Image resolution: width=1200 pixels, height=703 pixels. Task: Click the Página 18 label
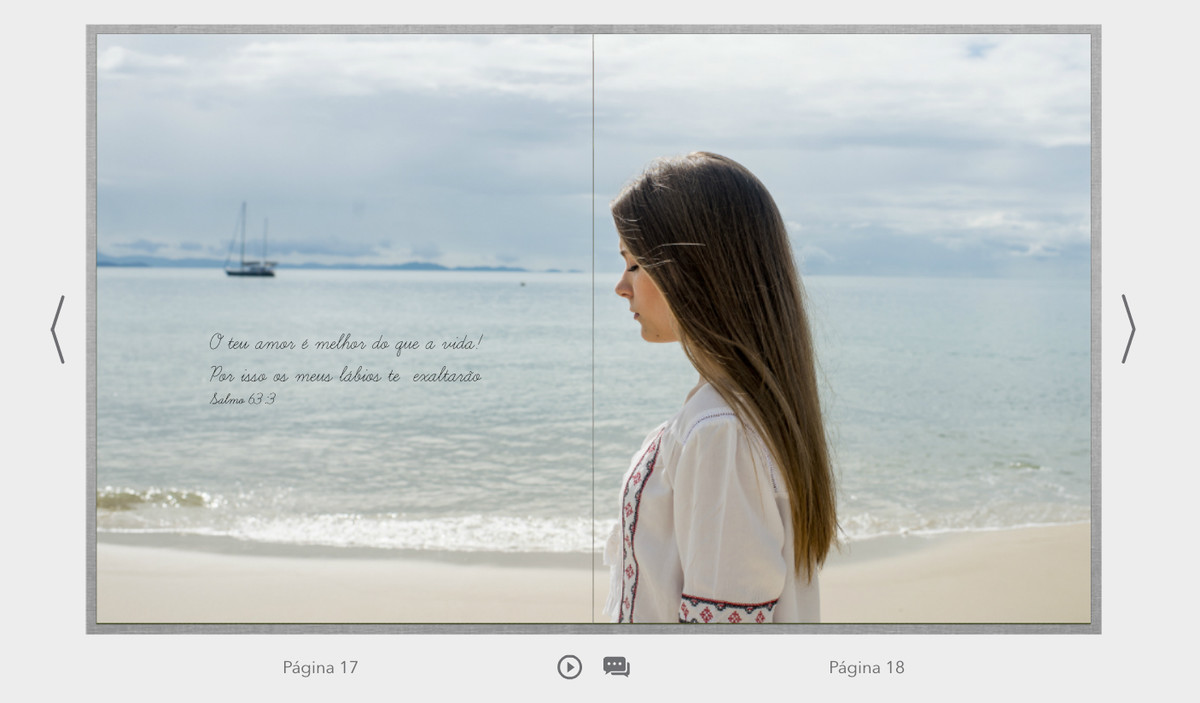[x=866, y=668]
